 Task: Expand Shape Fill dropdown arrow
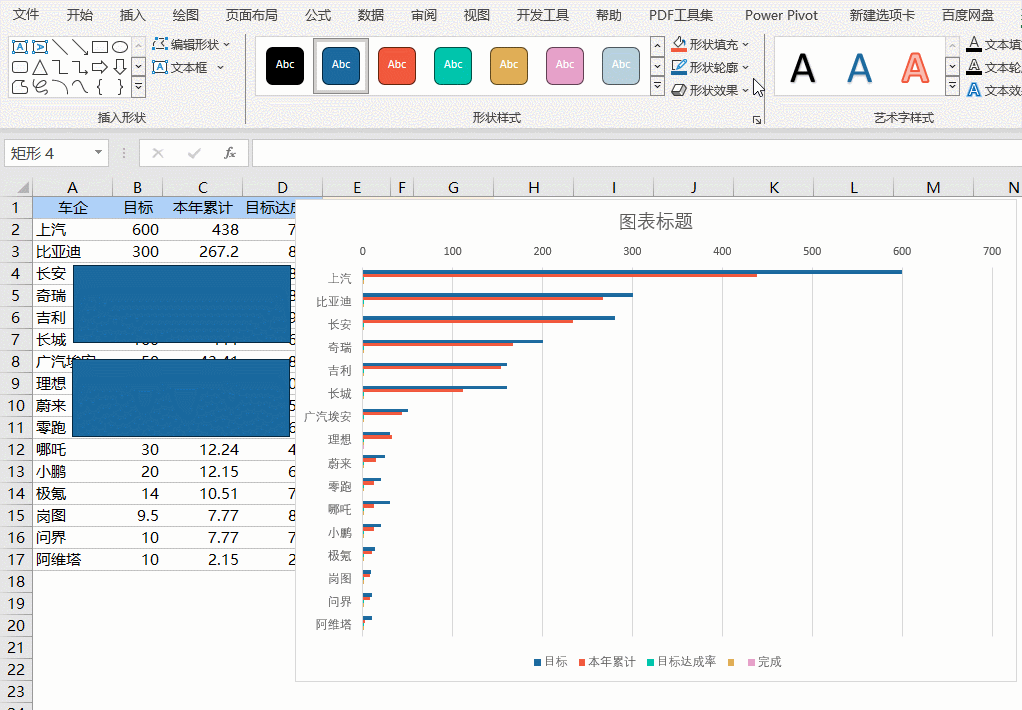tap(746, 44)
